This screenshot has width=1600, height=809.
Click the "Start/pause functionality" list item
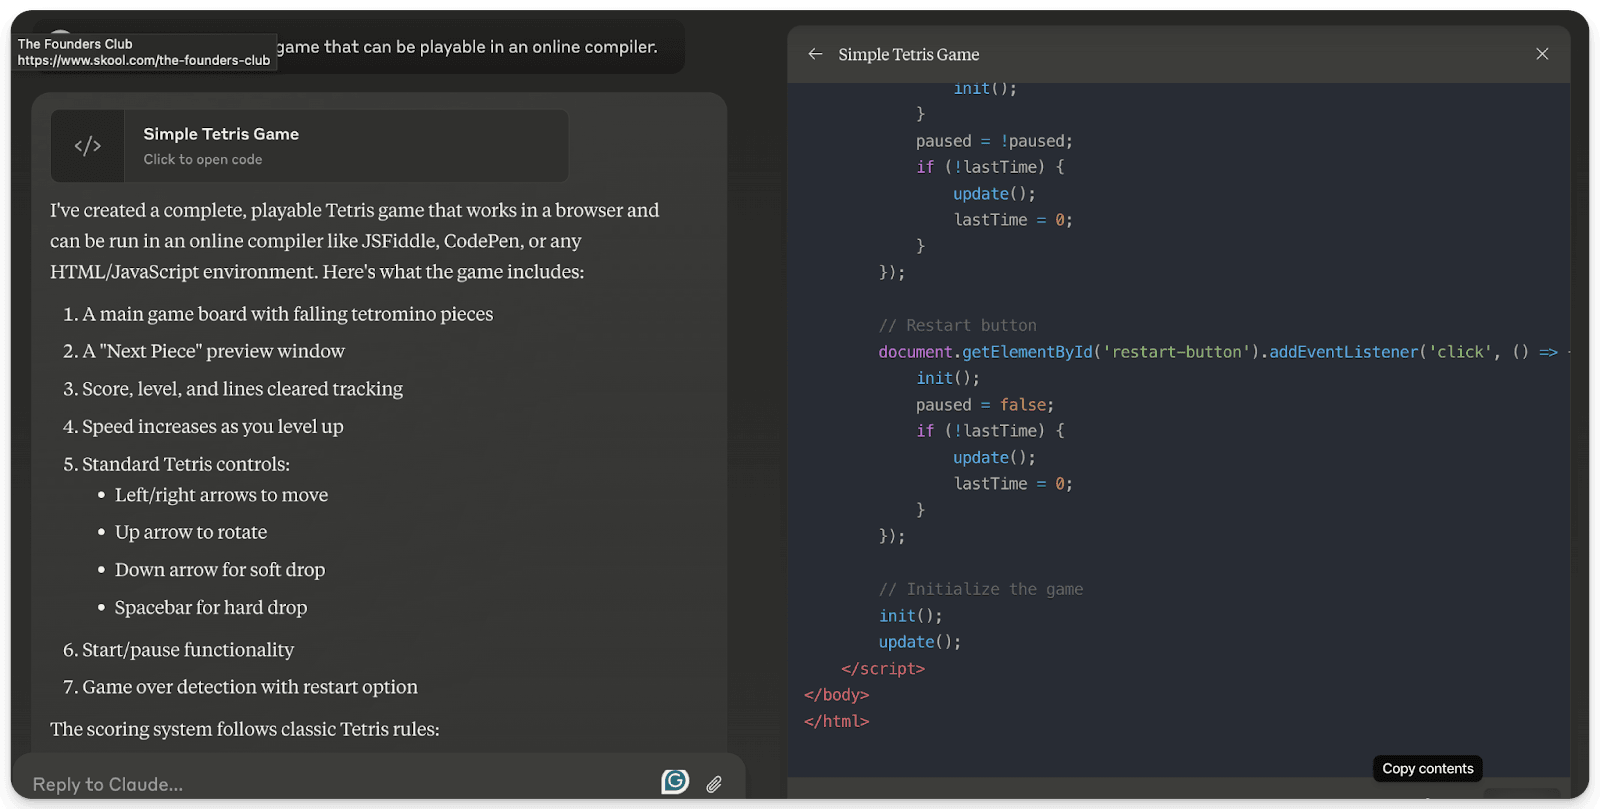pos(188,650)
